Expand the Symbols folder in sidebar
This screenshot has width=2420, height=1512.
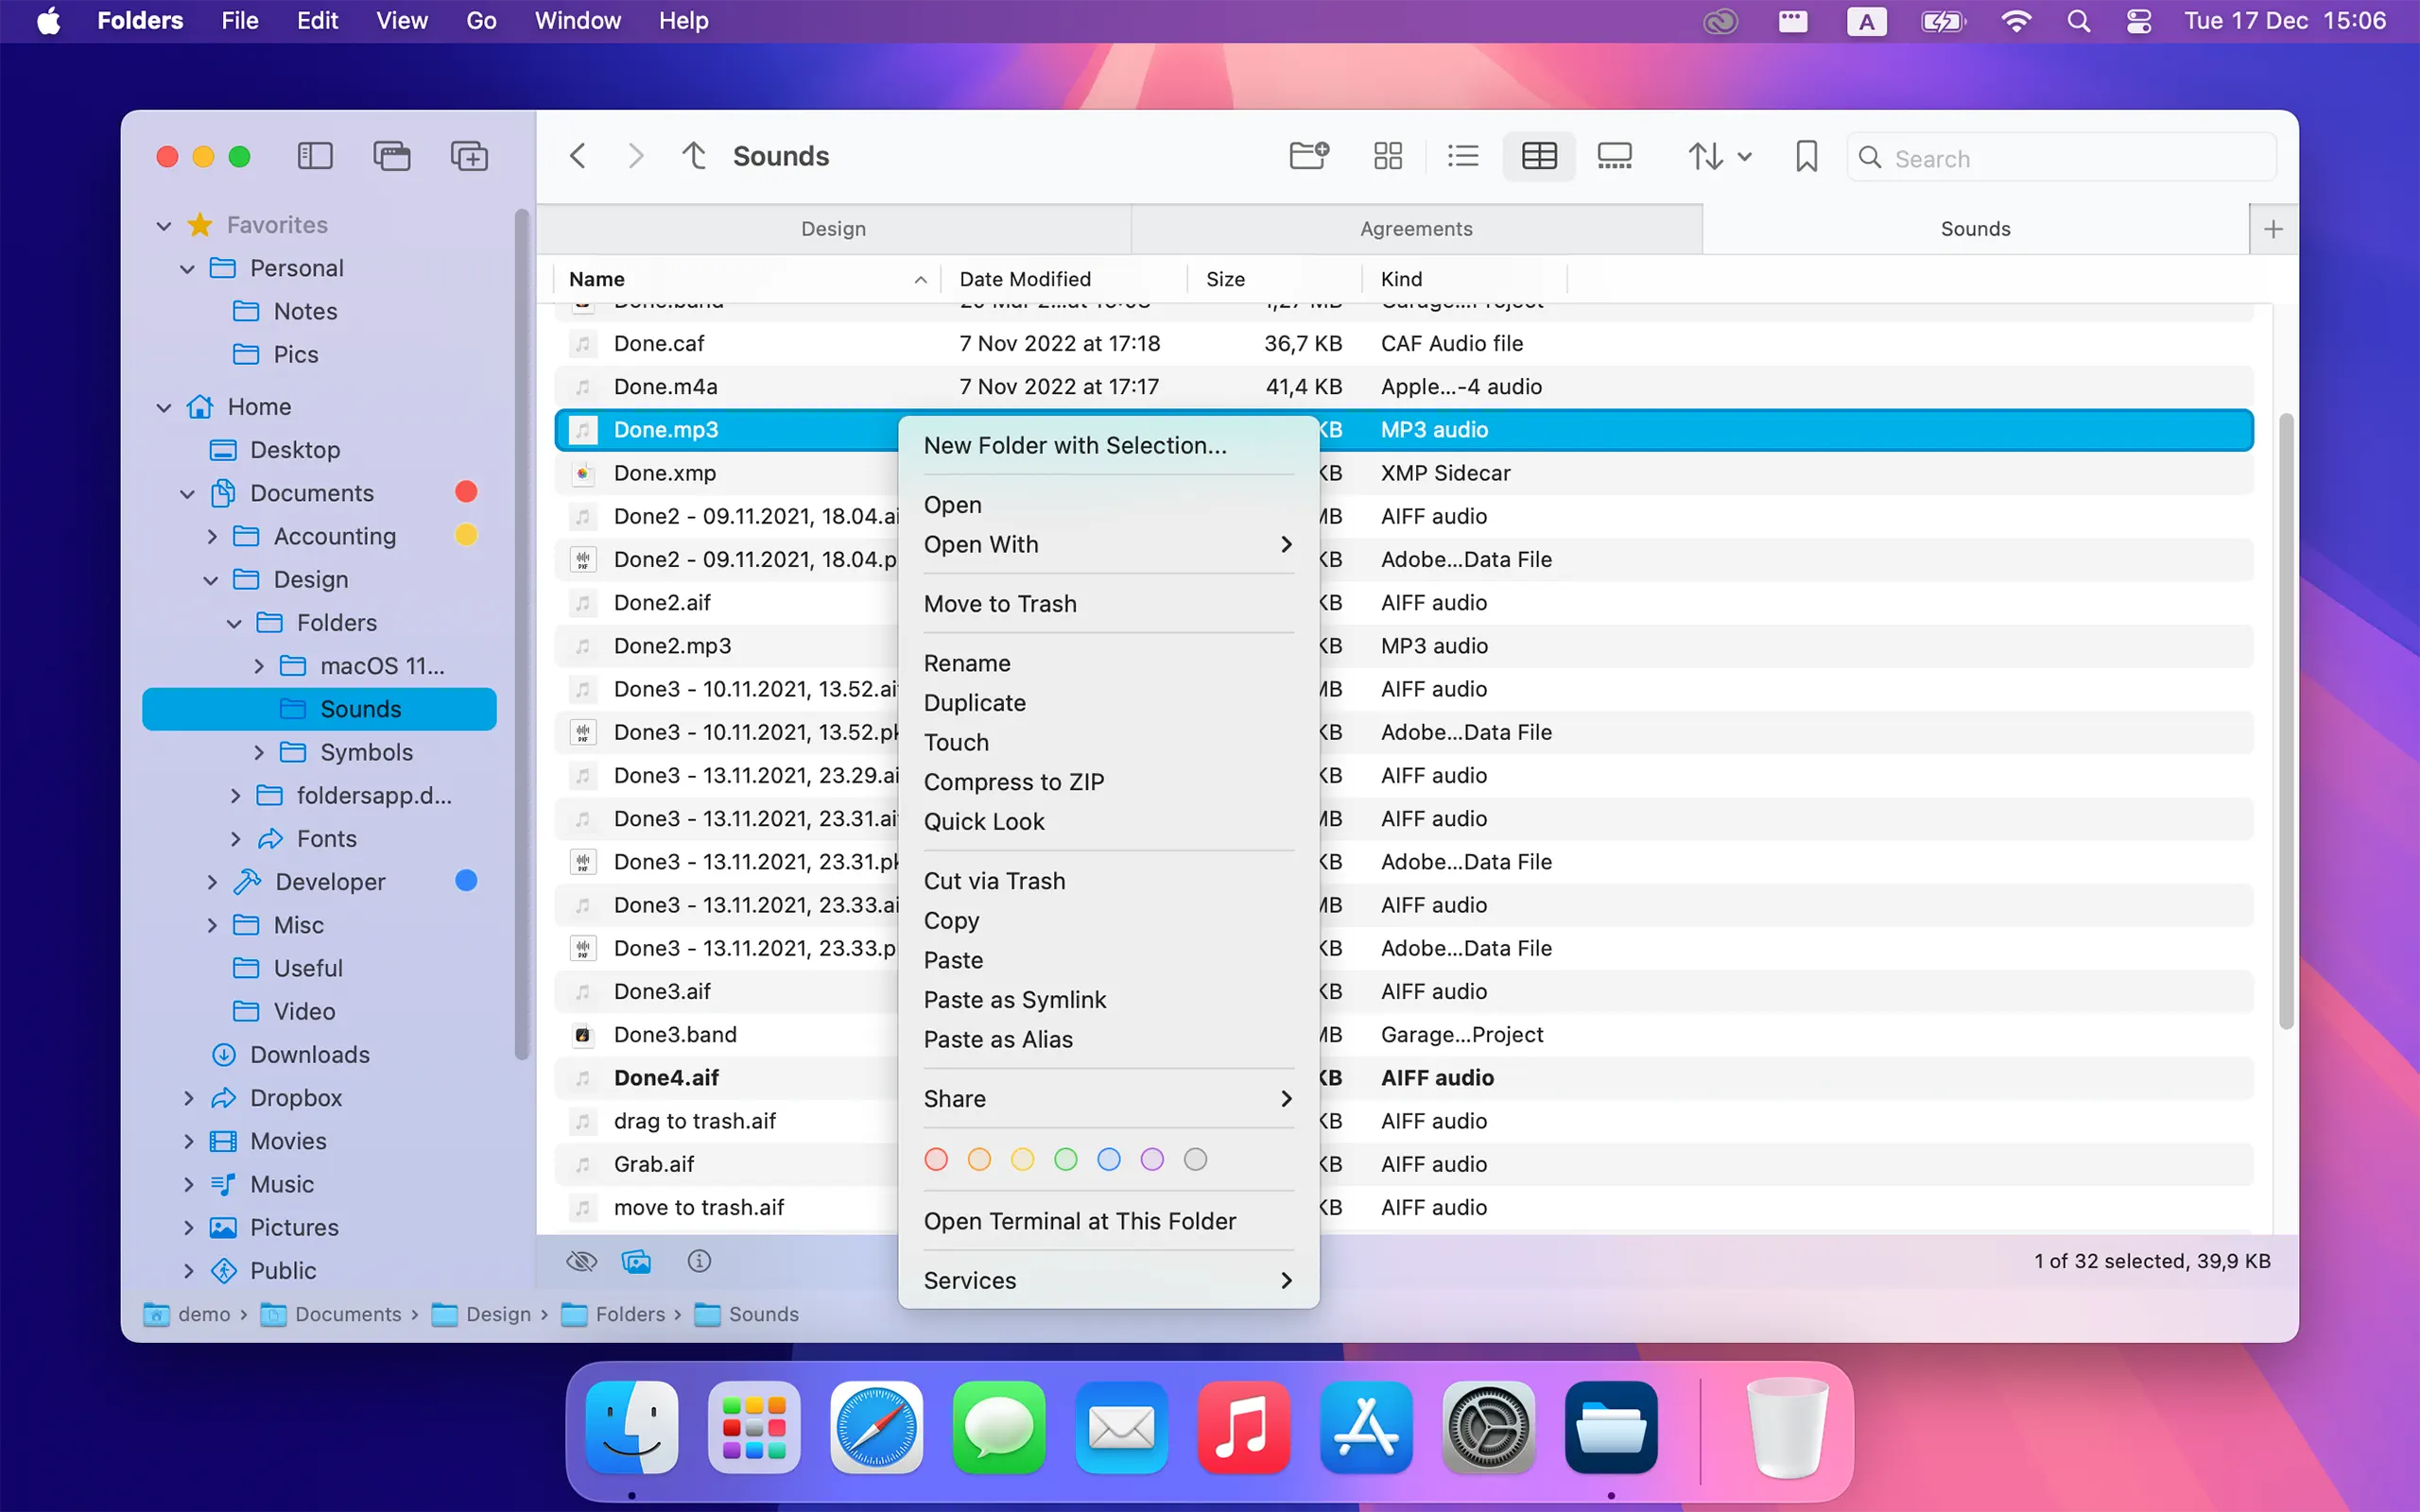259,752
